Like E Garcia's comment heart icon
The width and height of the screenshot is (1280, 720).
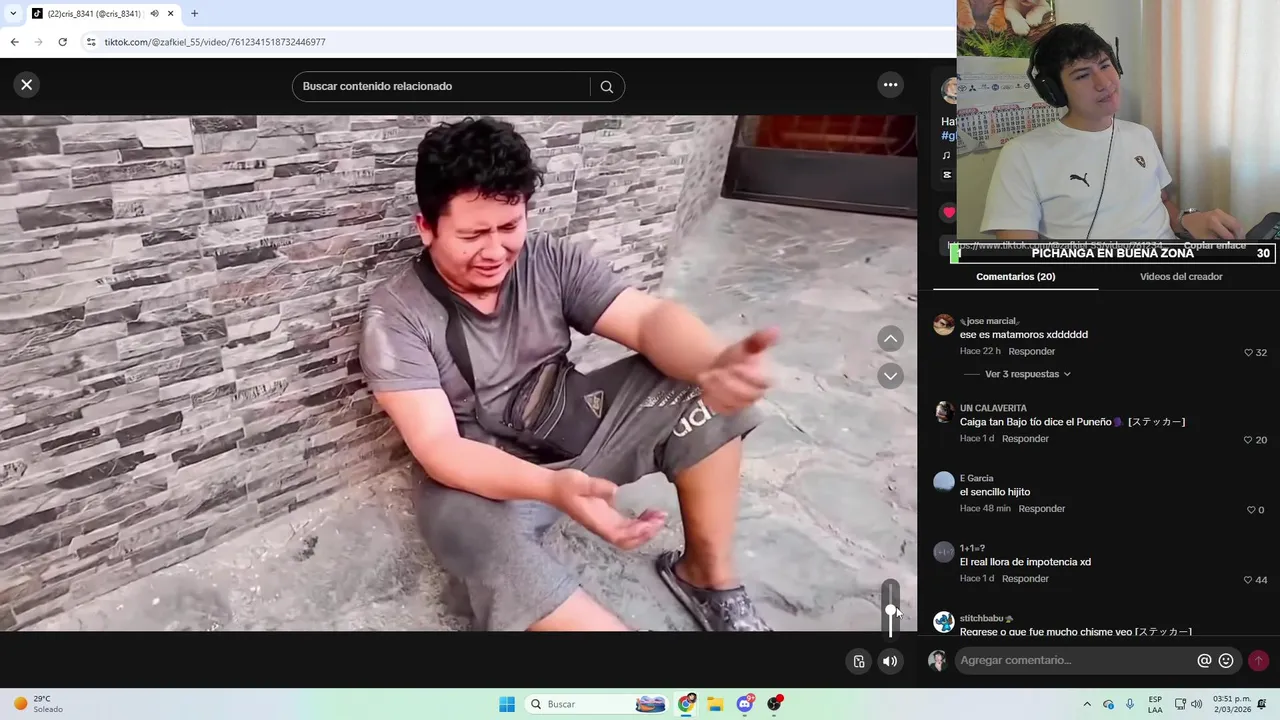click(x=1250, y=510)
